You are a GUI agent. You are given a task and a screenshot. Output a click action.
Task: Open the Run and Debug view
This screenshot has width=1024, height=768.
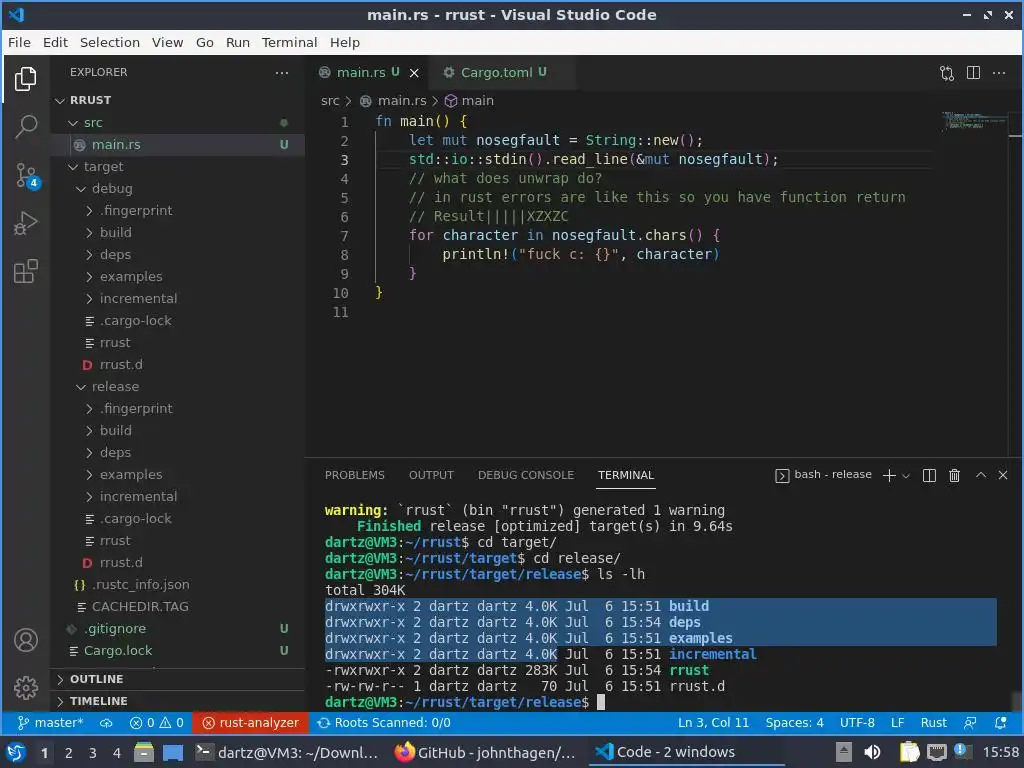(x=25, y=223)
